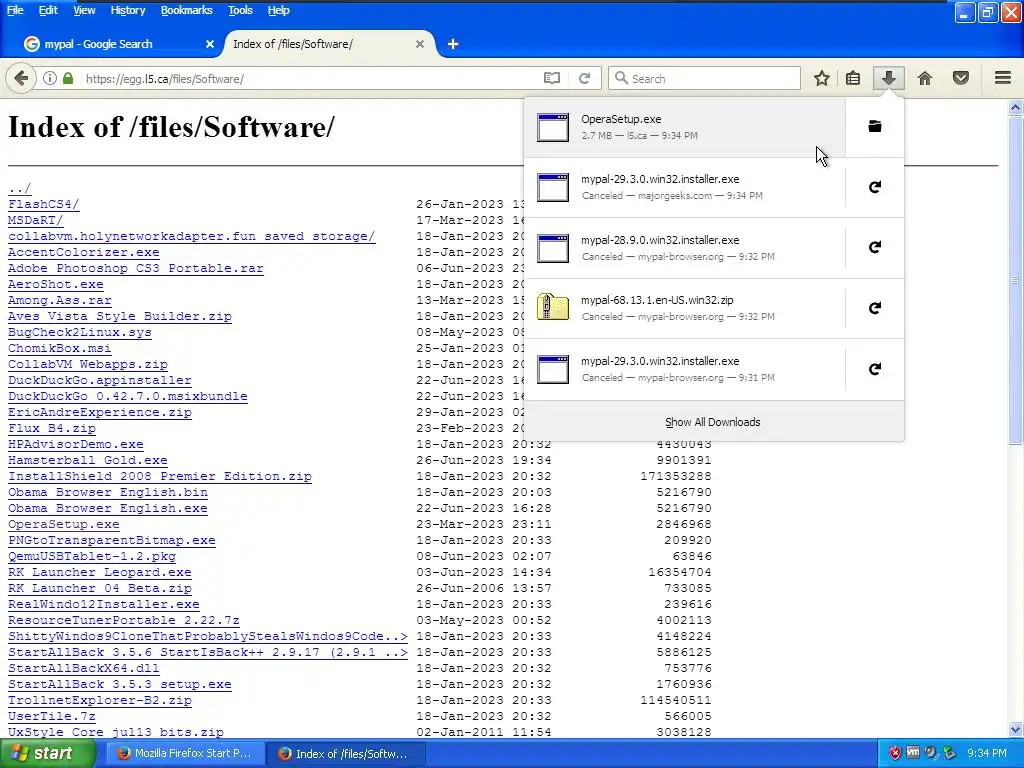Bookmark this page with star icon
The height and width of the screenshot is (768, 1024).
[822, 78]
